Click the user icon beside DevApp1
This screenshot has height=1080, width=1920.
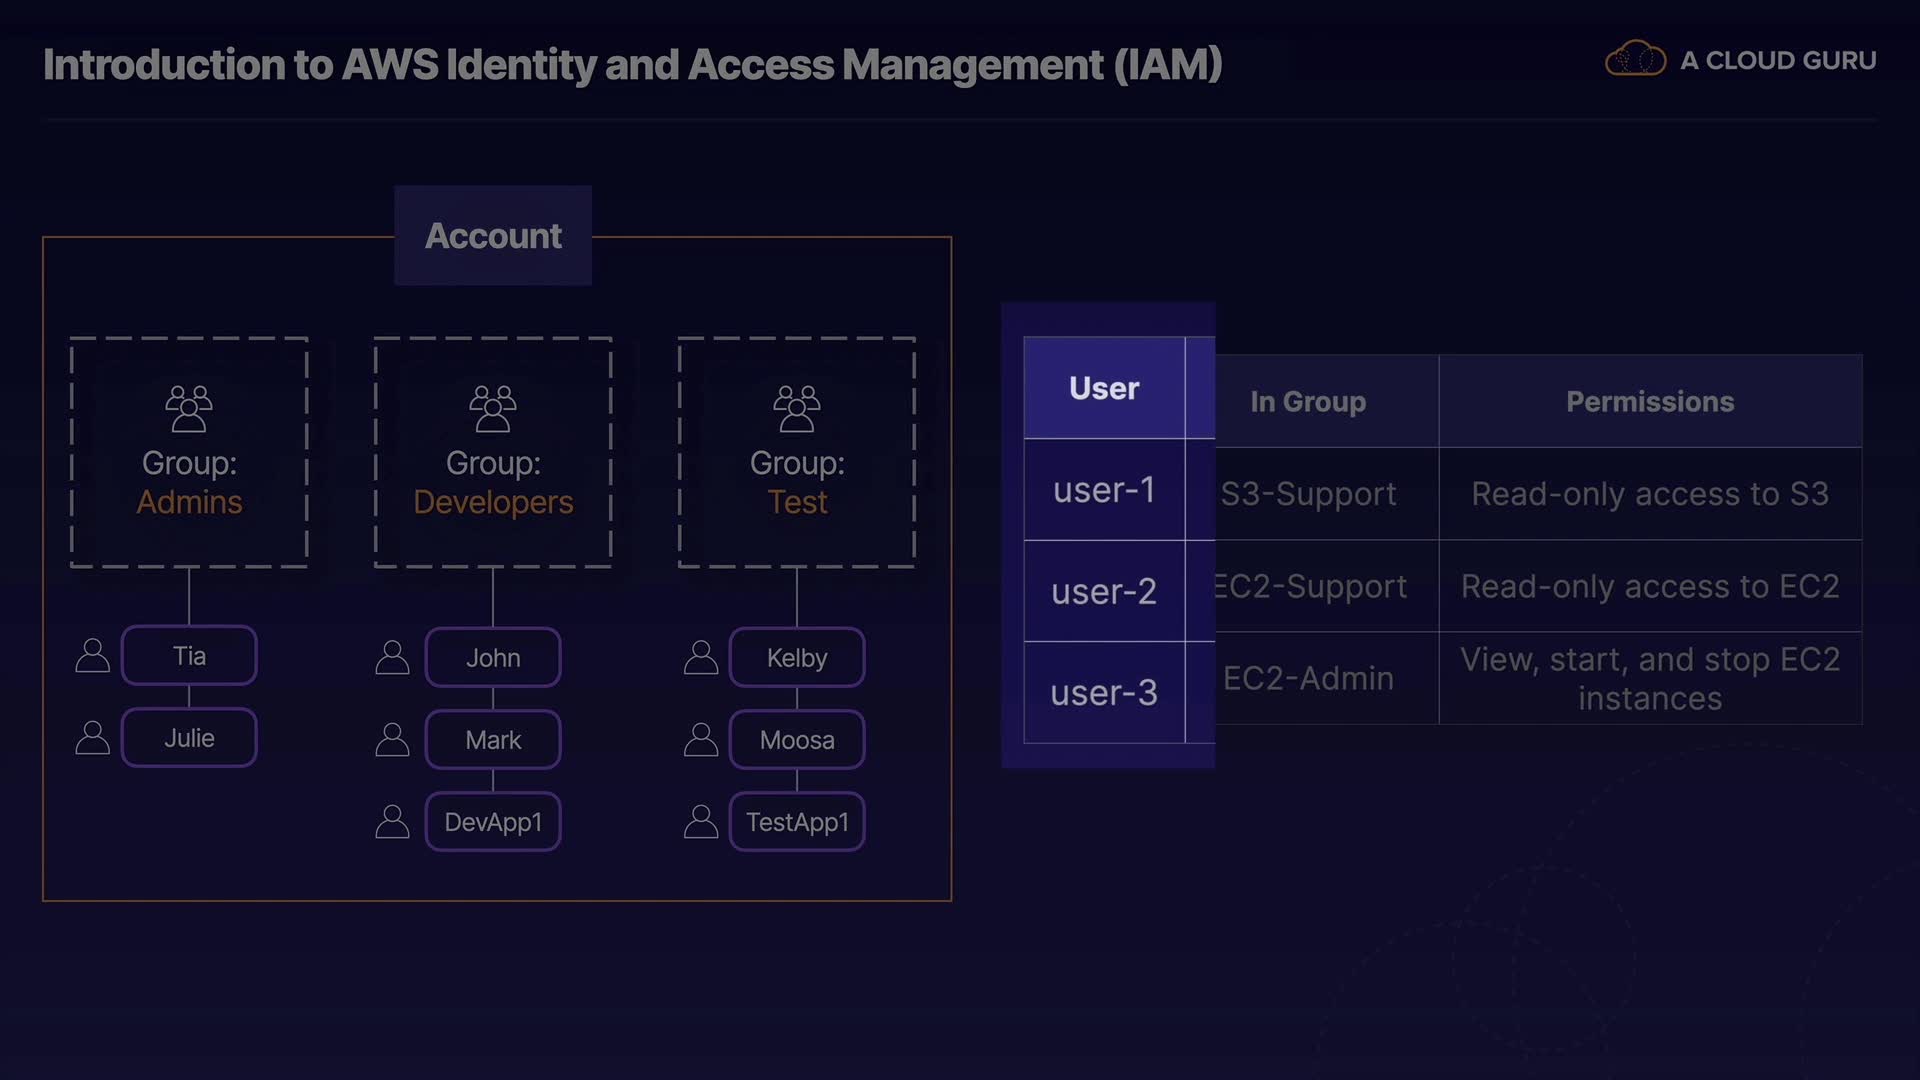pos(392,822)
